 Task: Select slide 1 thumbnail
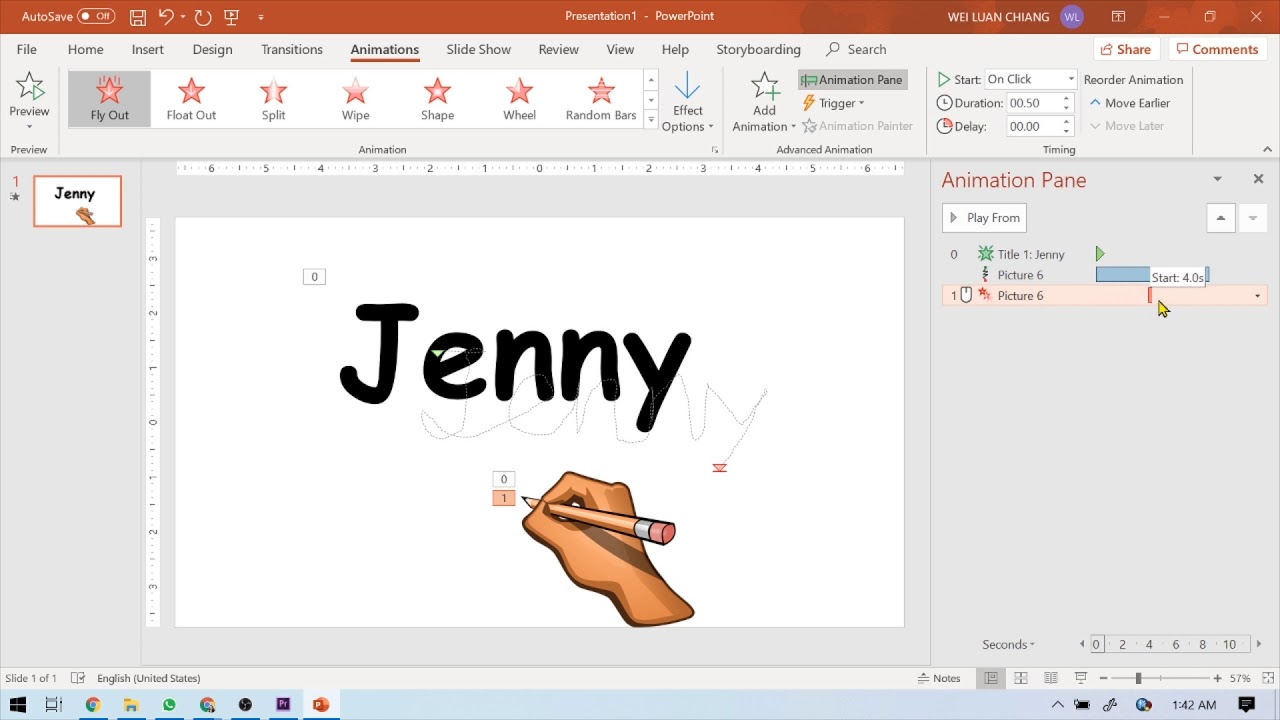(x=78, y=201)
